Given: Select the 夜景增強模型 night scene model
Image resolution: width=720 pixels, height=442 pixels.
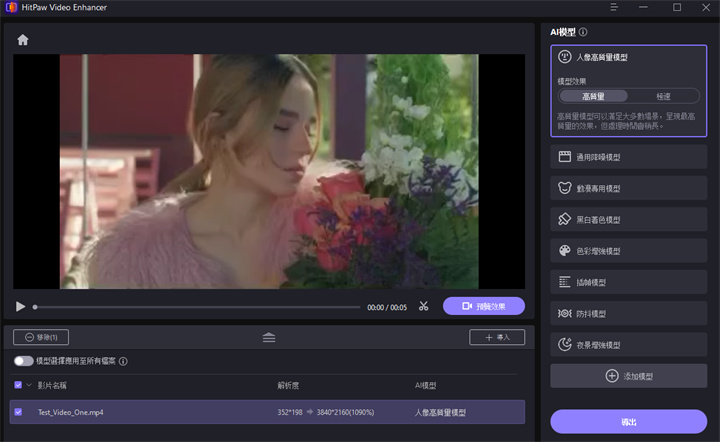Looking at the screenshot, I should 628,345.
